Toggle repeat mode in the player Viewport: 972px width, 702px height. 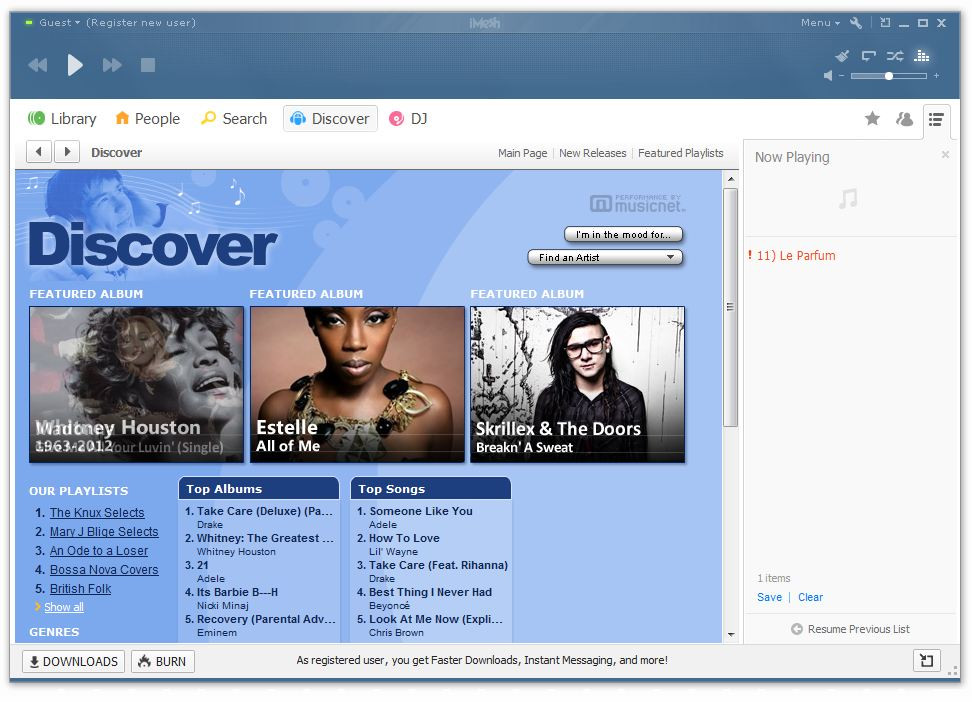coord(868,56)
